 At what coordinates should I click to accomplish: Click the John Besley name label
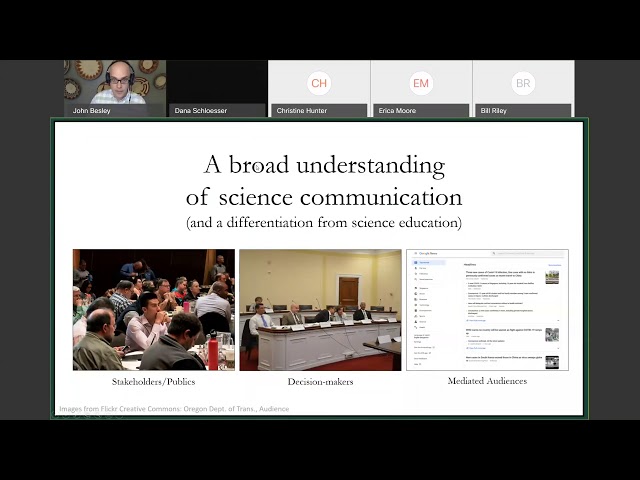click(x=91, y=111)
